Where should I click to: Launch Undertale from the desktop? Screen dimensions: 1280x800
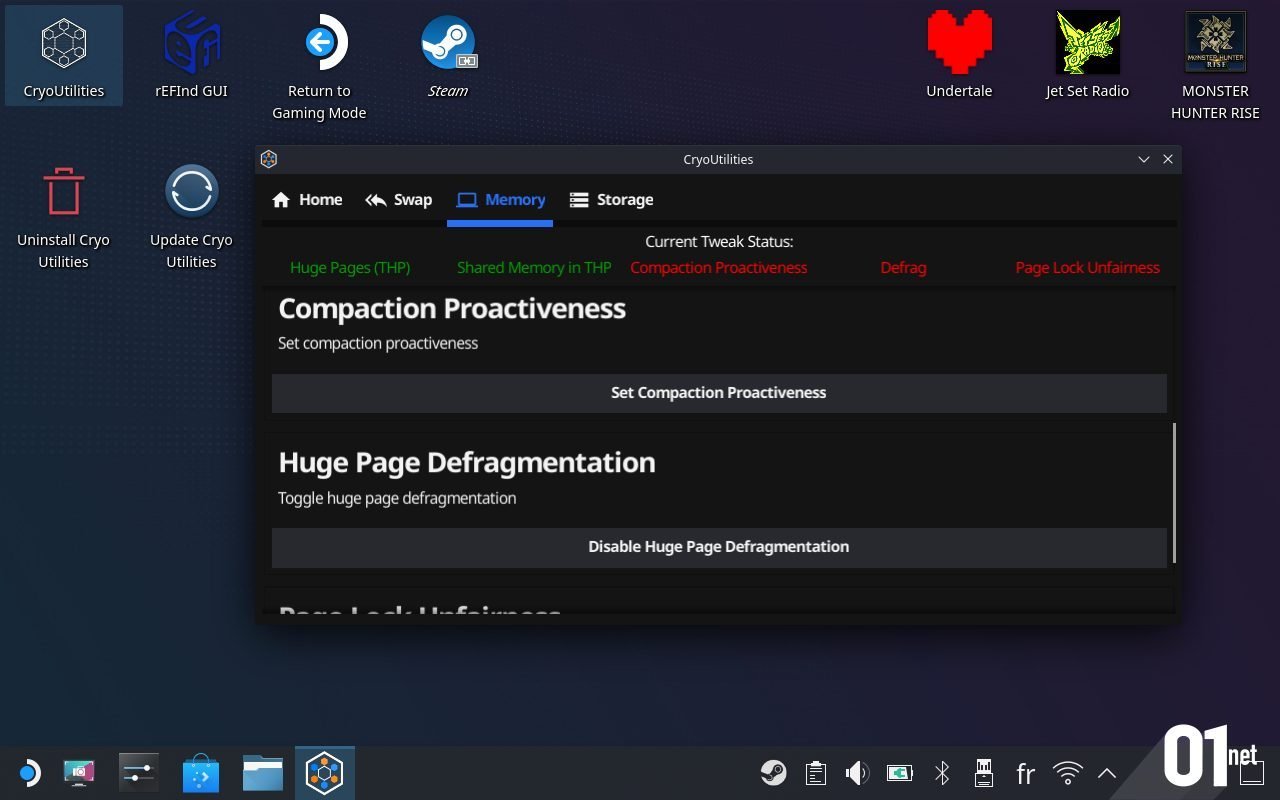point(959,56)
